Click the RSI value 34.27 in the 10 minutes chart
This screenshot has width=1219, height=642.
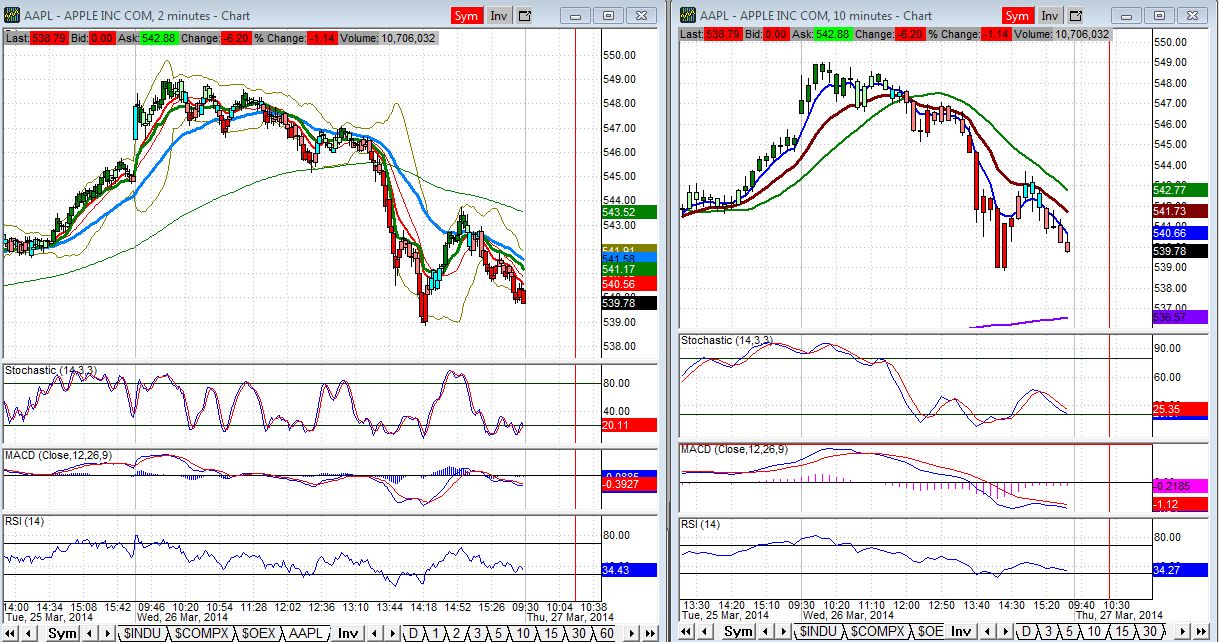click(1180, 571)
